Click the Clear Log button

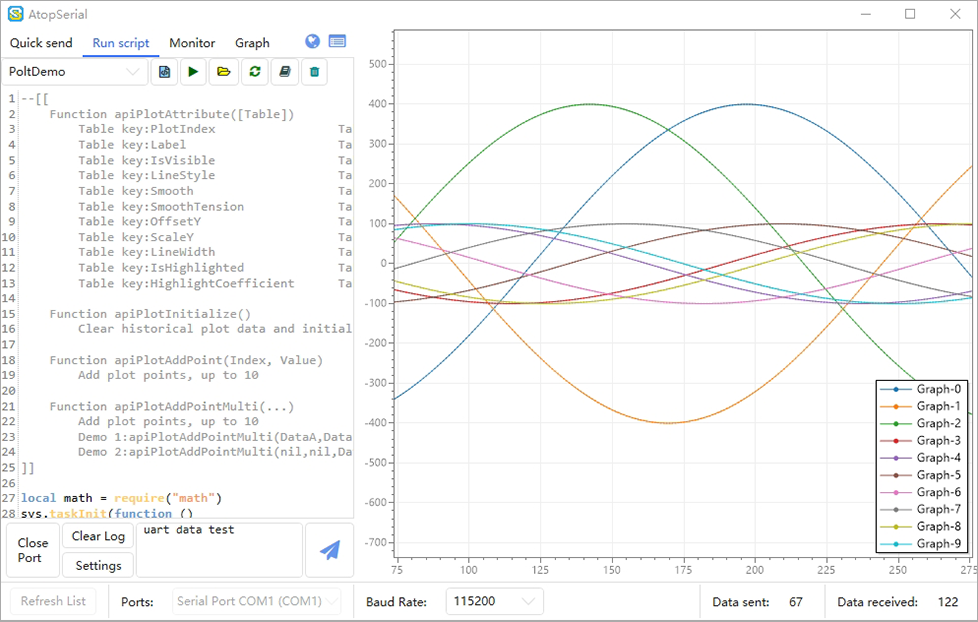98,536
